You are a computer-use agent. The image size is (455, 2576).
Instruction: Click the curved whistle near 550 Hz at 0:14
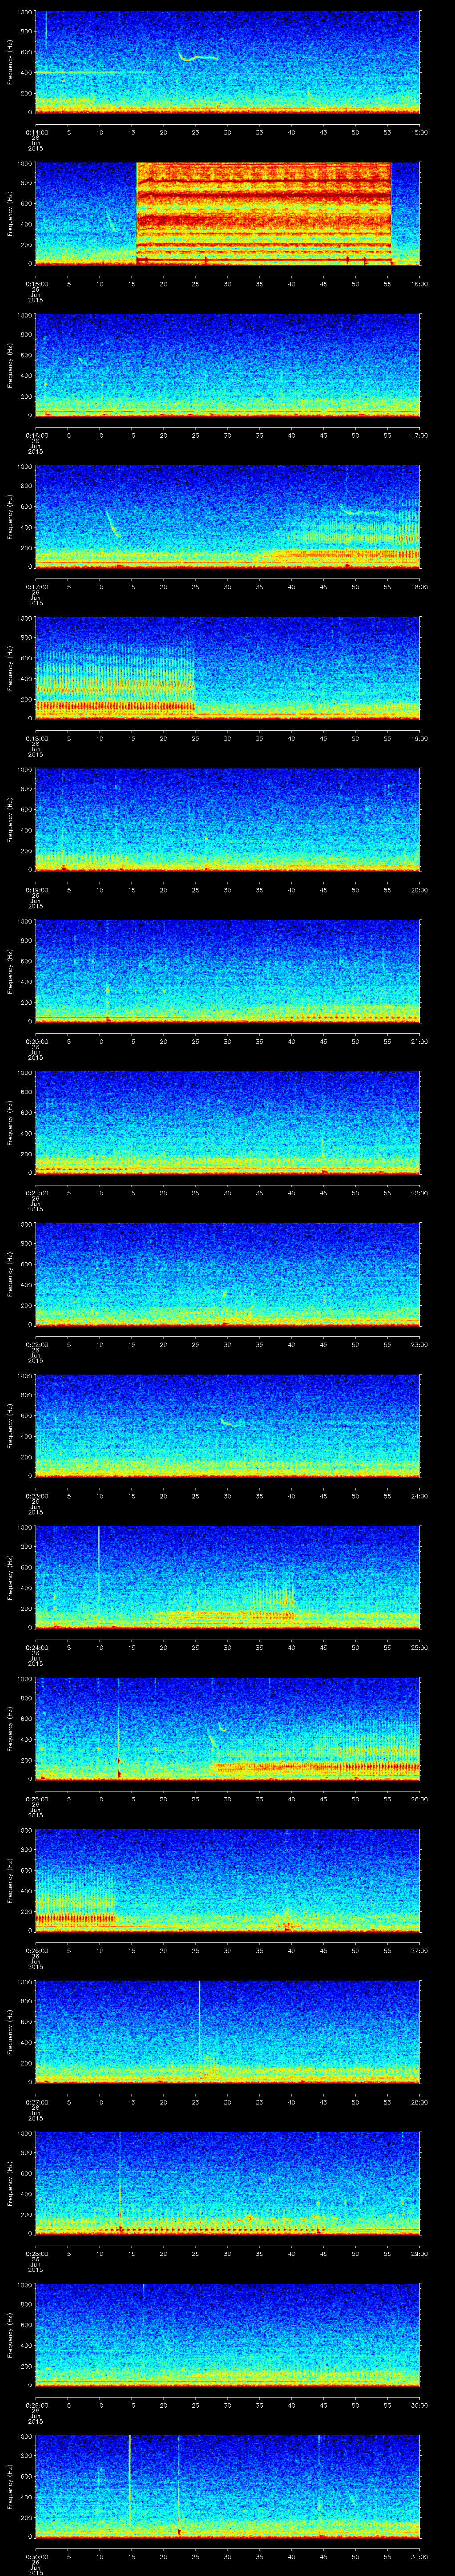click(198, 57)
